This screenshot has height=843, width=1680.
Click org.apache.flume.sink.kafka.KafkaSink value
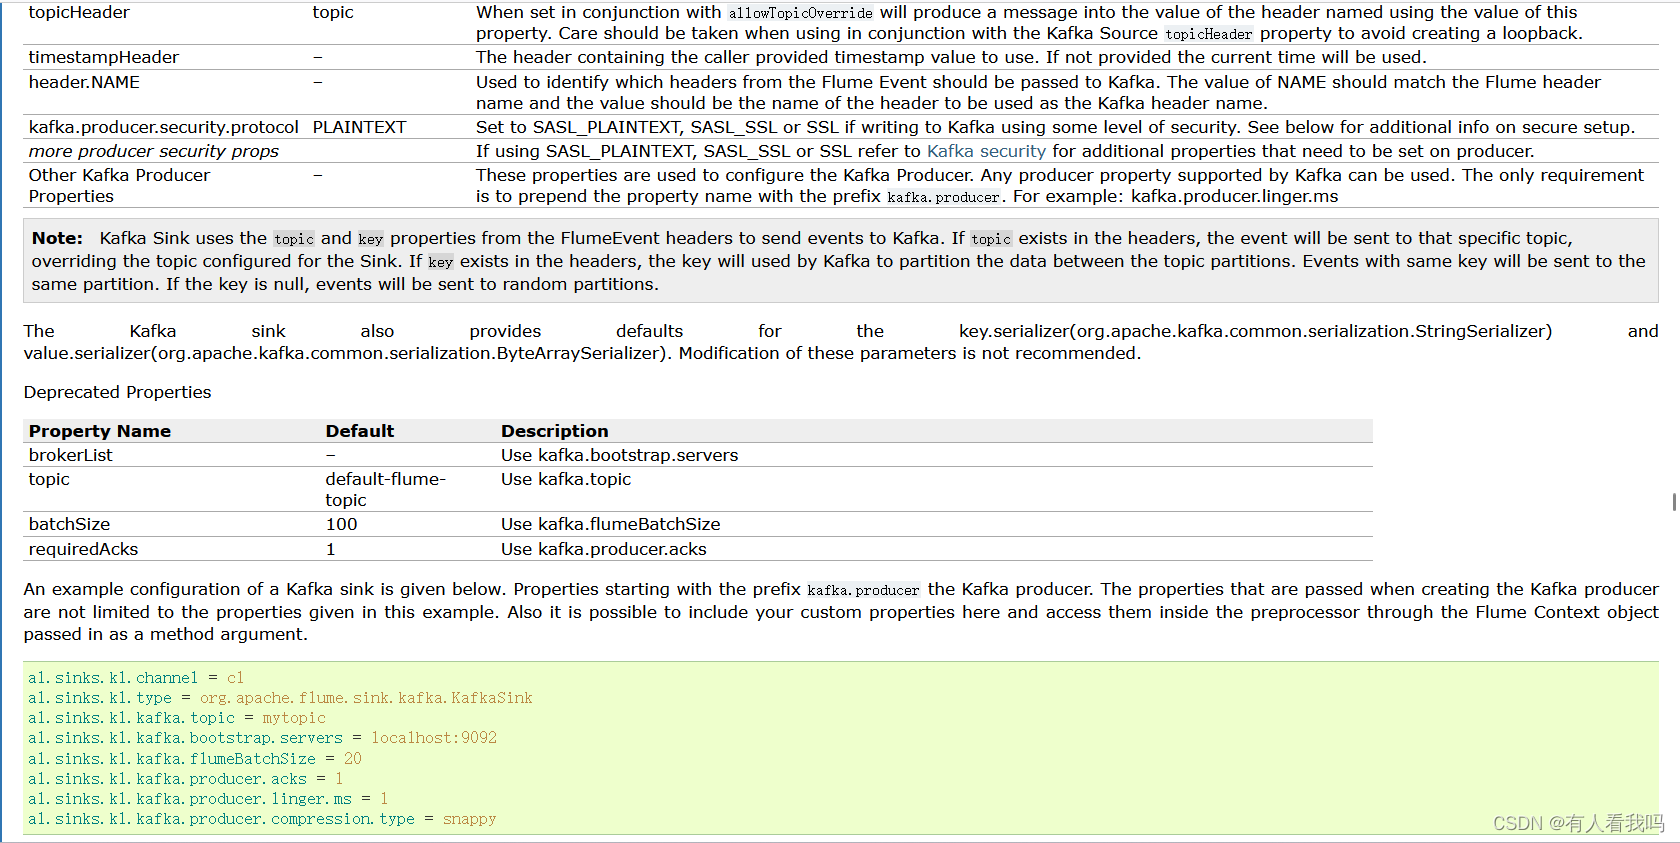[366, 698]
